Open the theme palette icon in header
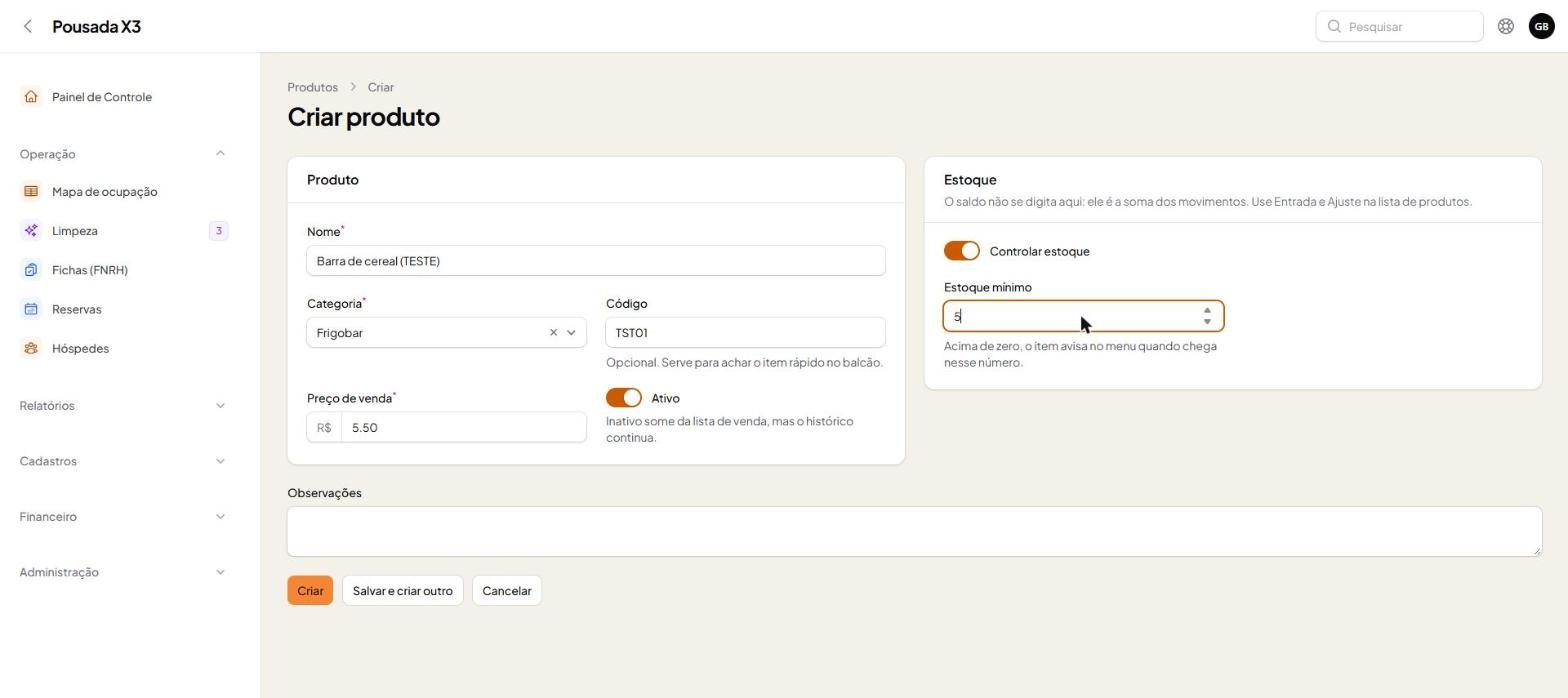 [1505, 27]
